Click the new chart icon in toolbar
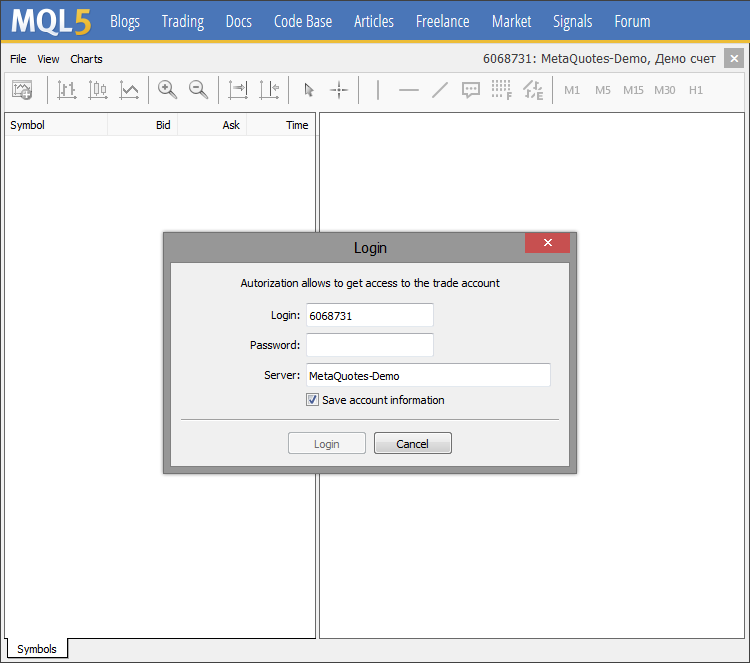Screen dimensions: 750x663 click(22, 90)
